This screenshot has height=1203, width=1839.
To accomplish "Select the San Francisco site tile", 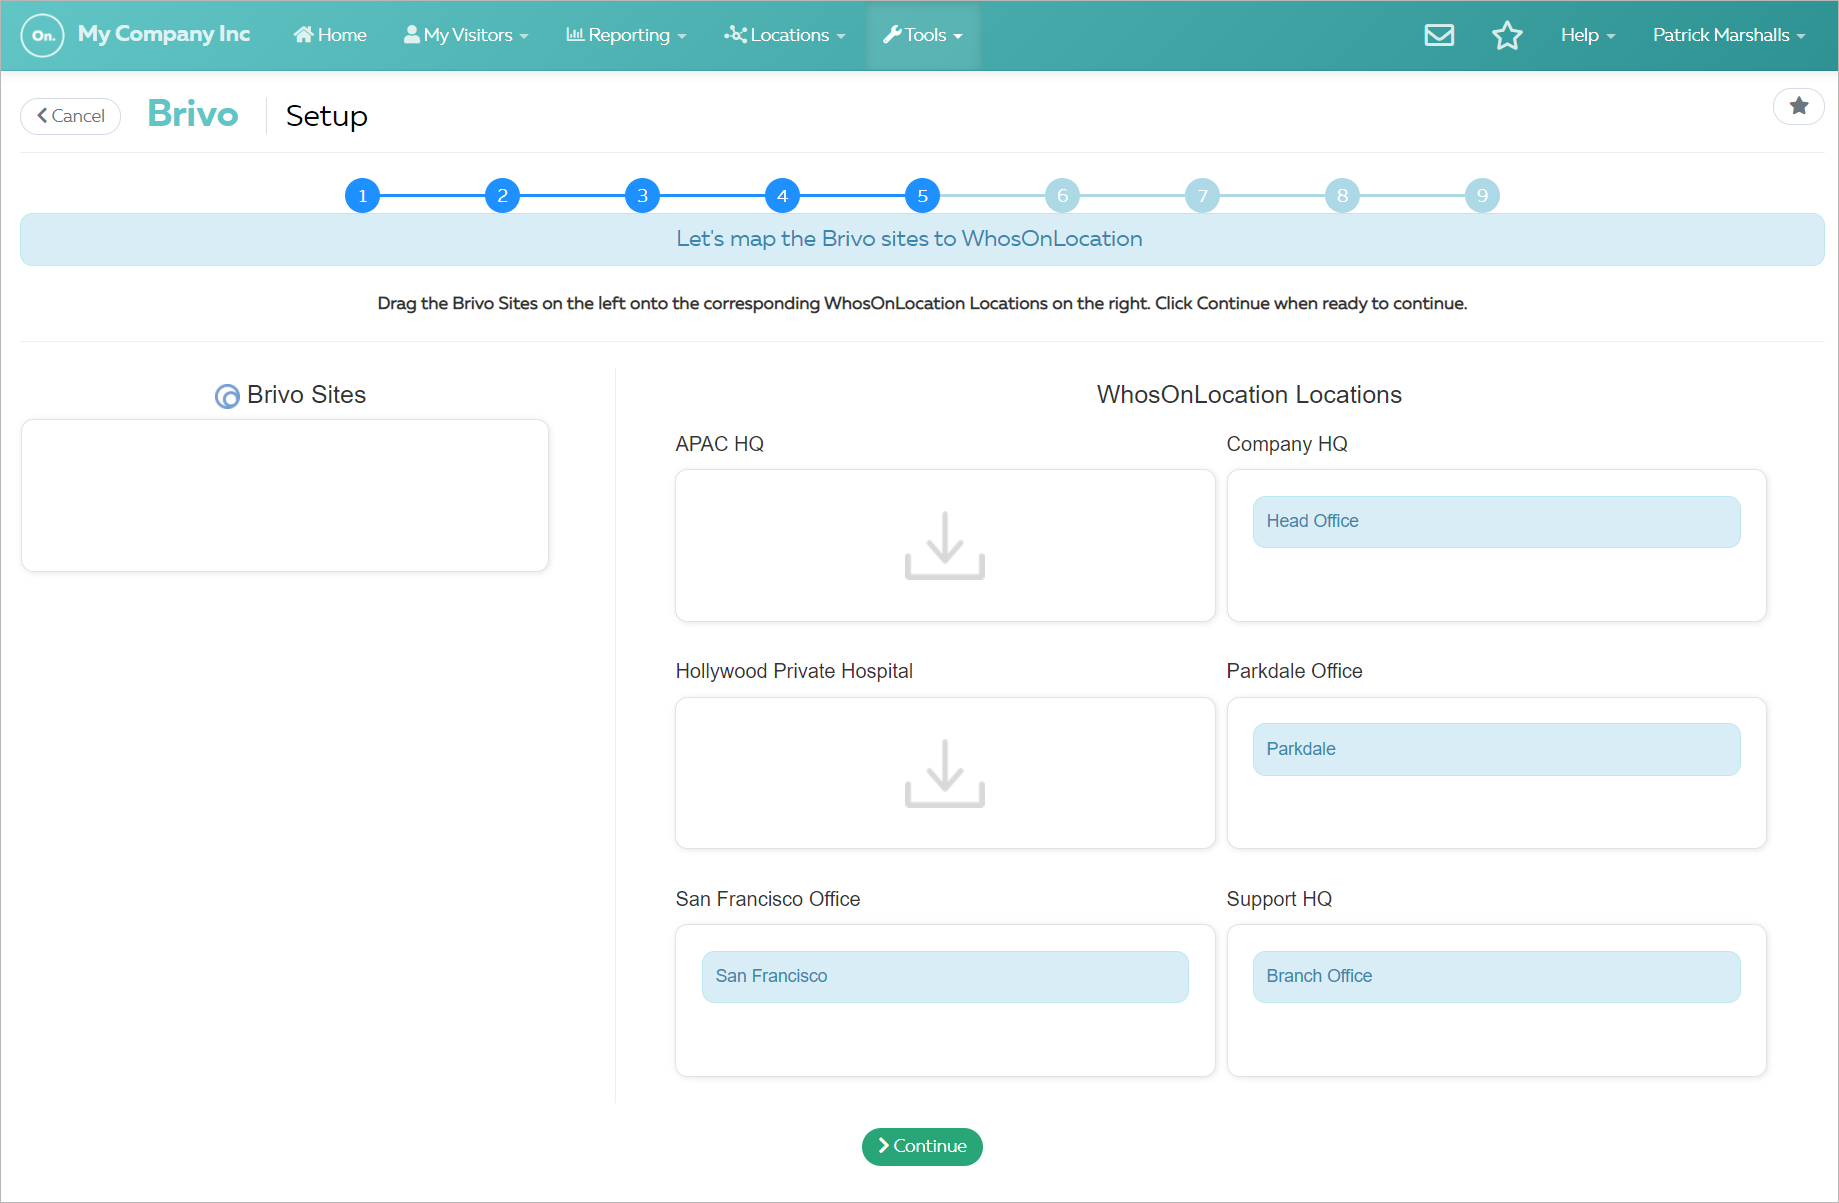I will (944, 977).
